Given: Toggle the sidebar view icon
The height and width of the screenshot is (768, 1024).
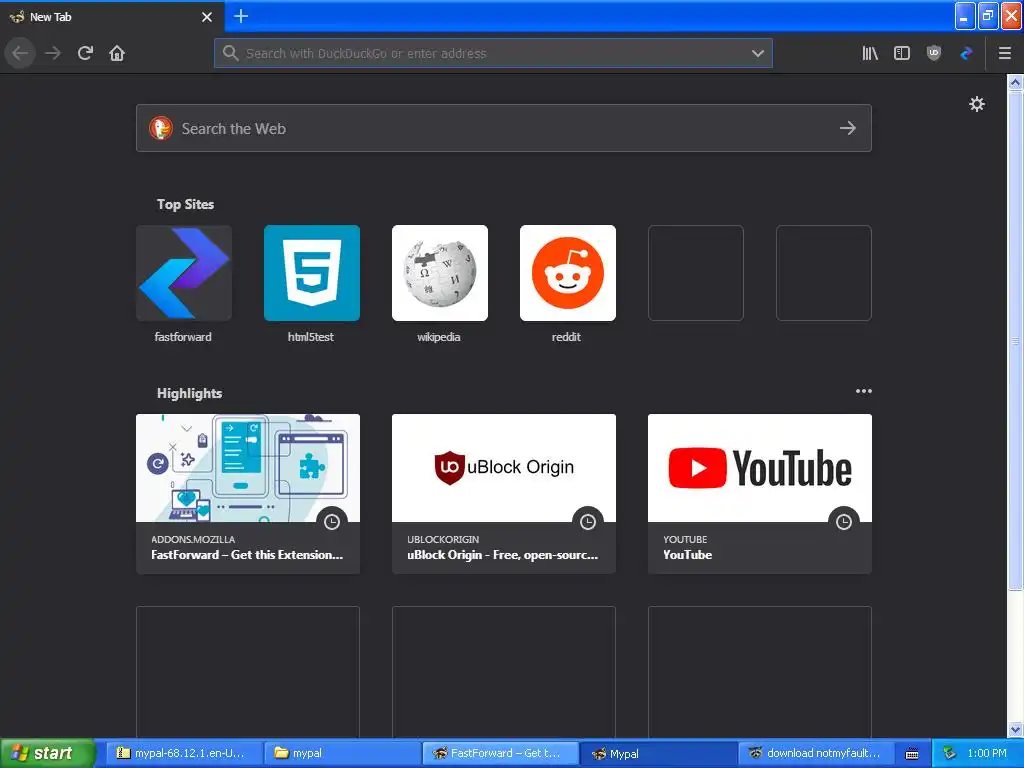Looking at the screenshot, I should pos(902,53).
